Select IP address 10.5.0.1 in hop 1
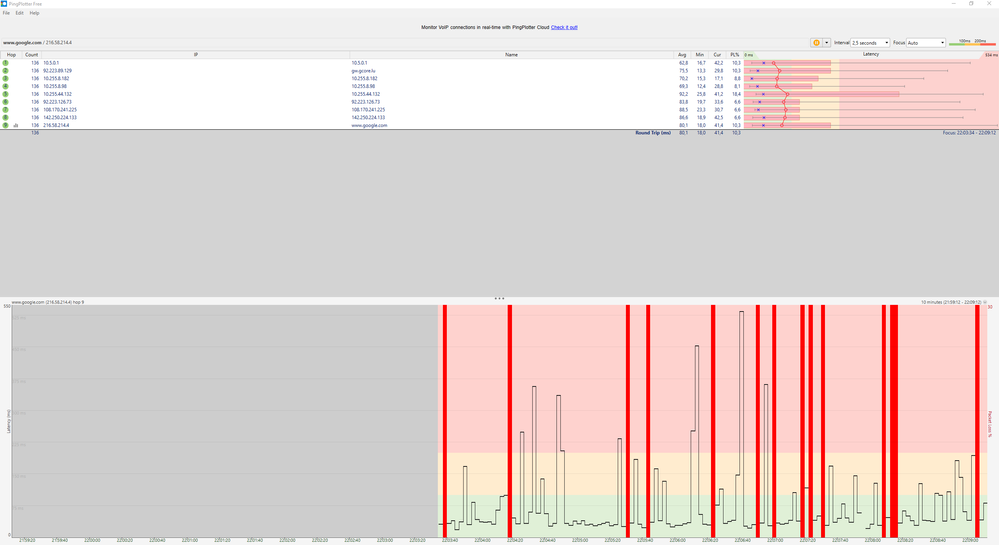Image resolution: width=999 pixels, height=545 pixels. coord(50,63)
